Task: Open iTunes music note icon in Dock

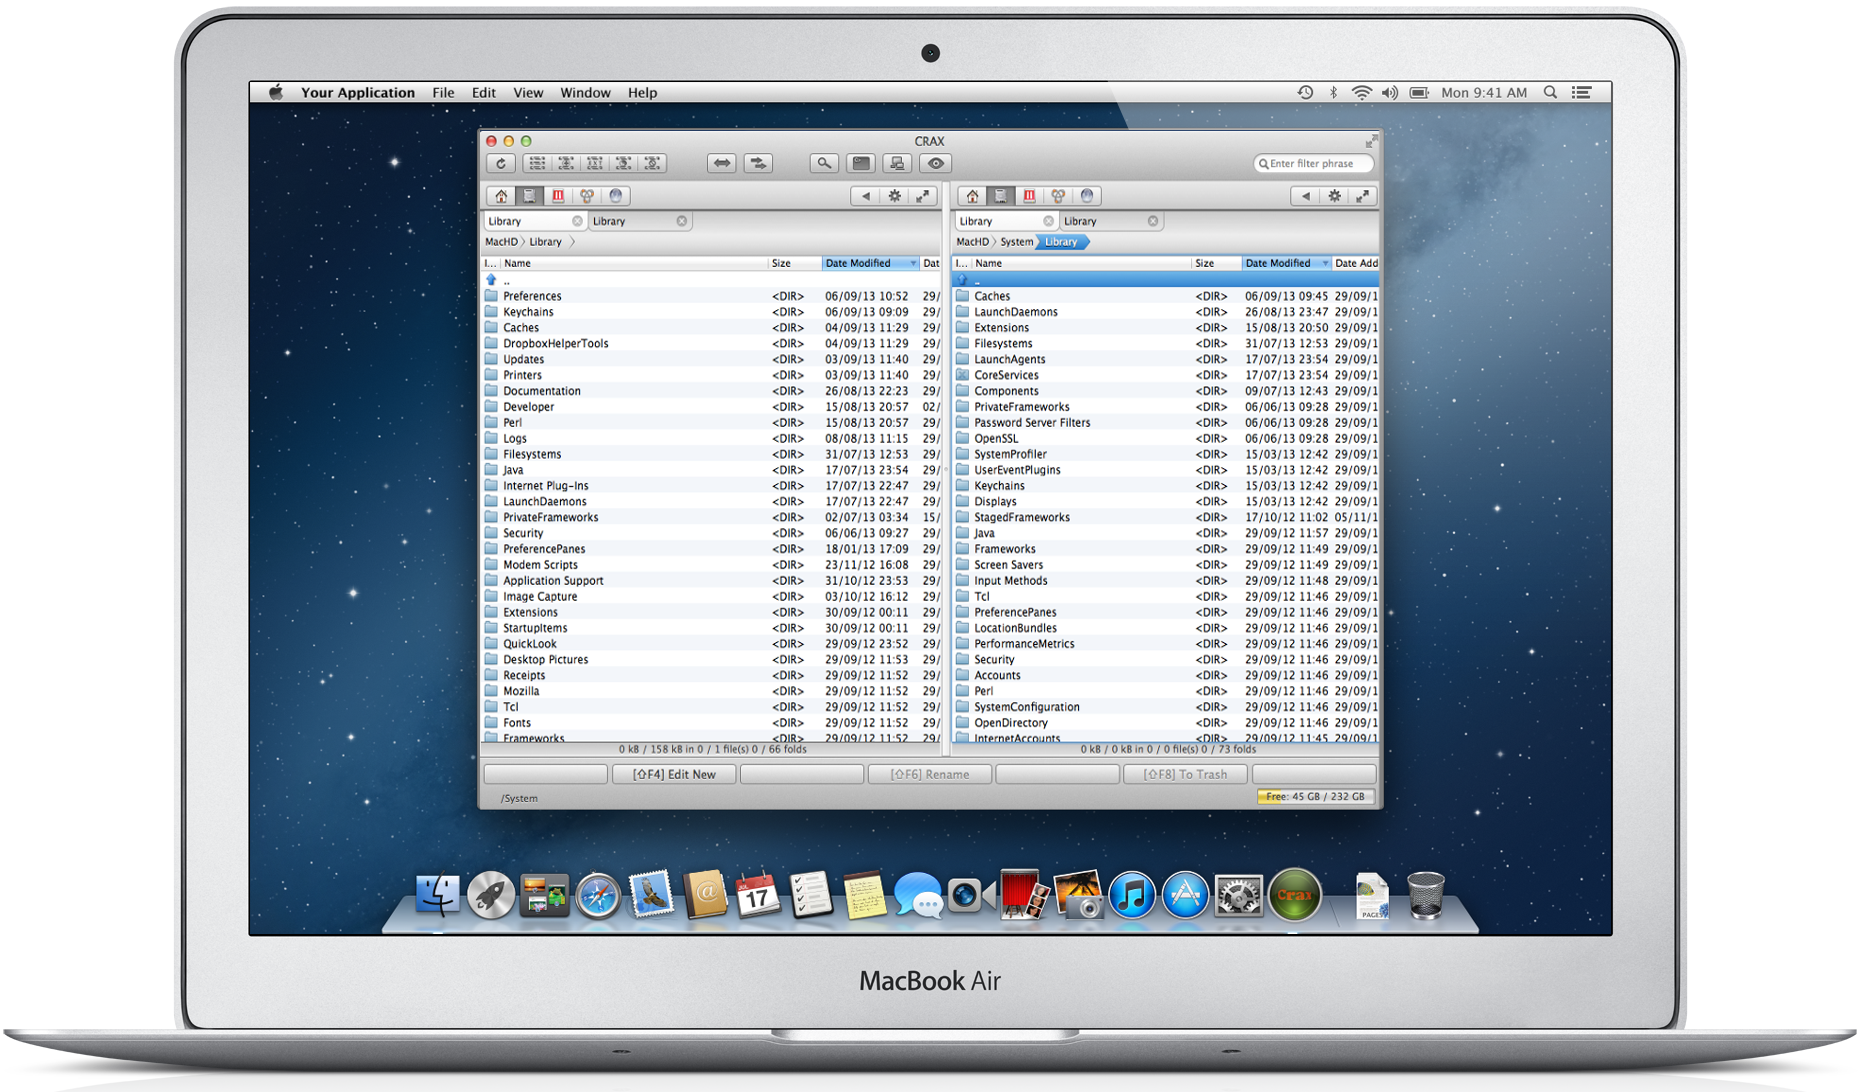Action: (1131, 895)
